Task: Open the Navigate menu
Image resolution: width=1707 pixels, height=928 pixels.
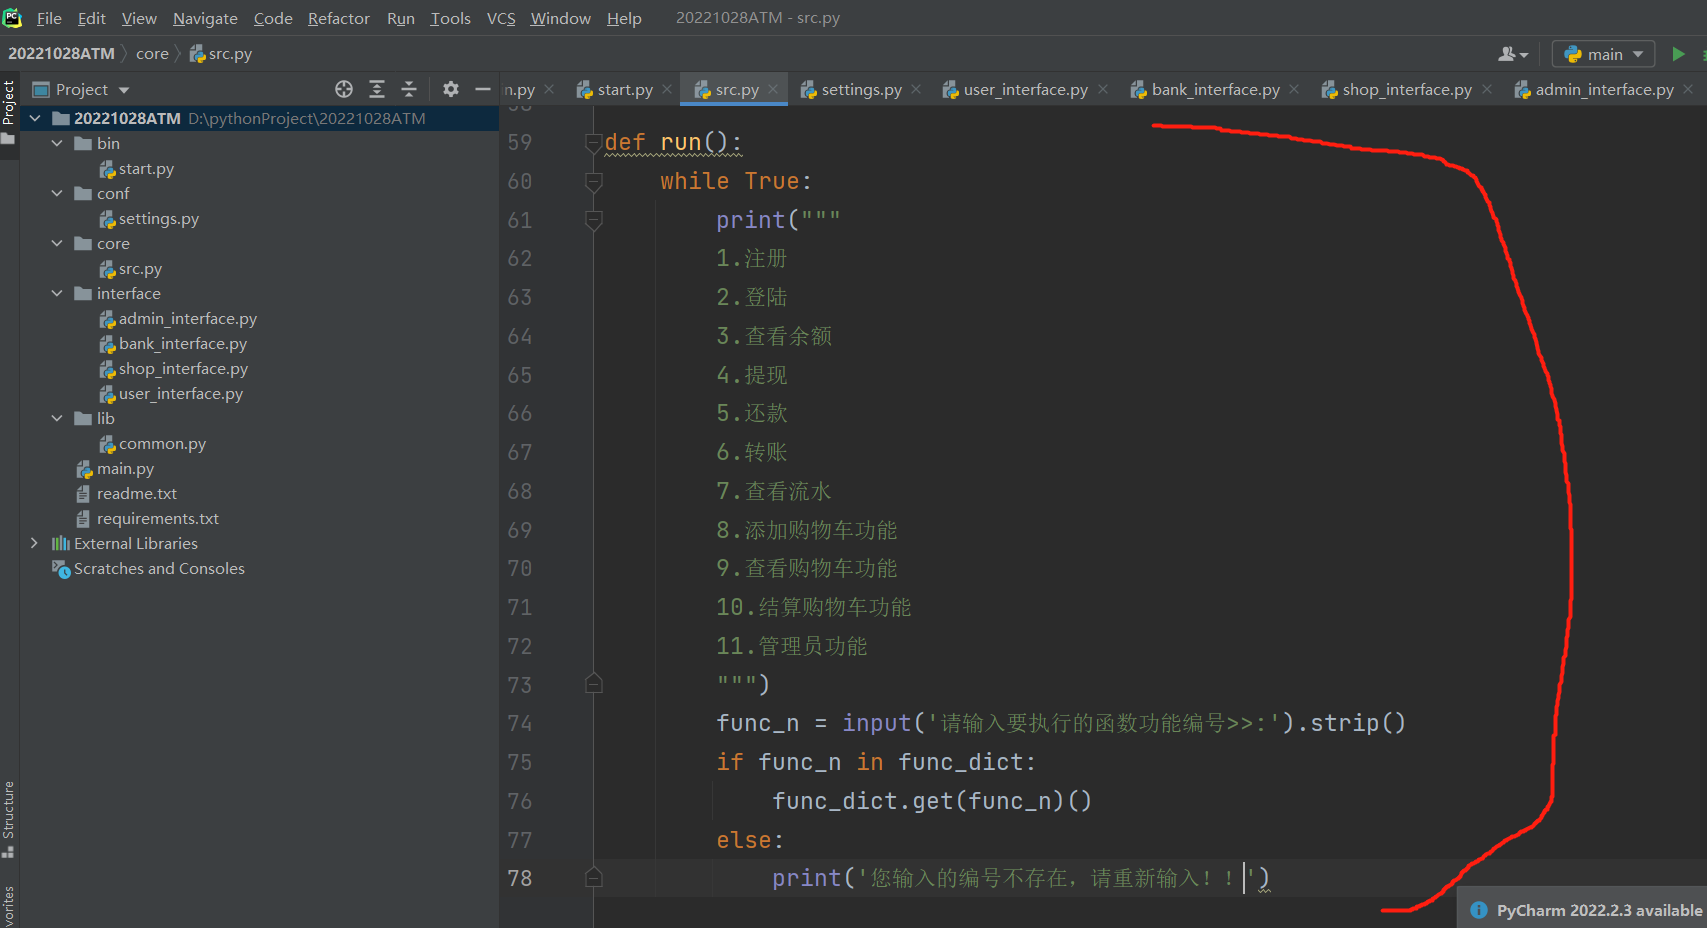Action: tap(205, 18)
